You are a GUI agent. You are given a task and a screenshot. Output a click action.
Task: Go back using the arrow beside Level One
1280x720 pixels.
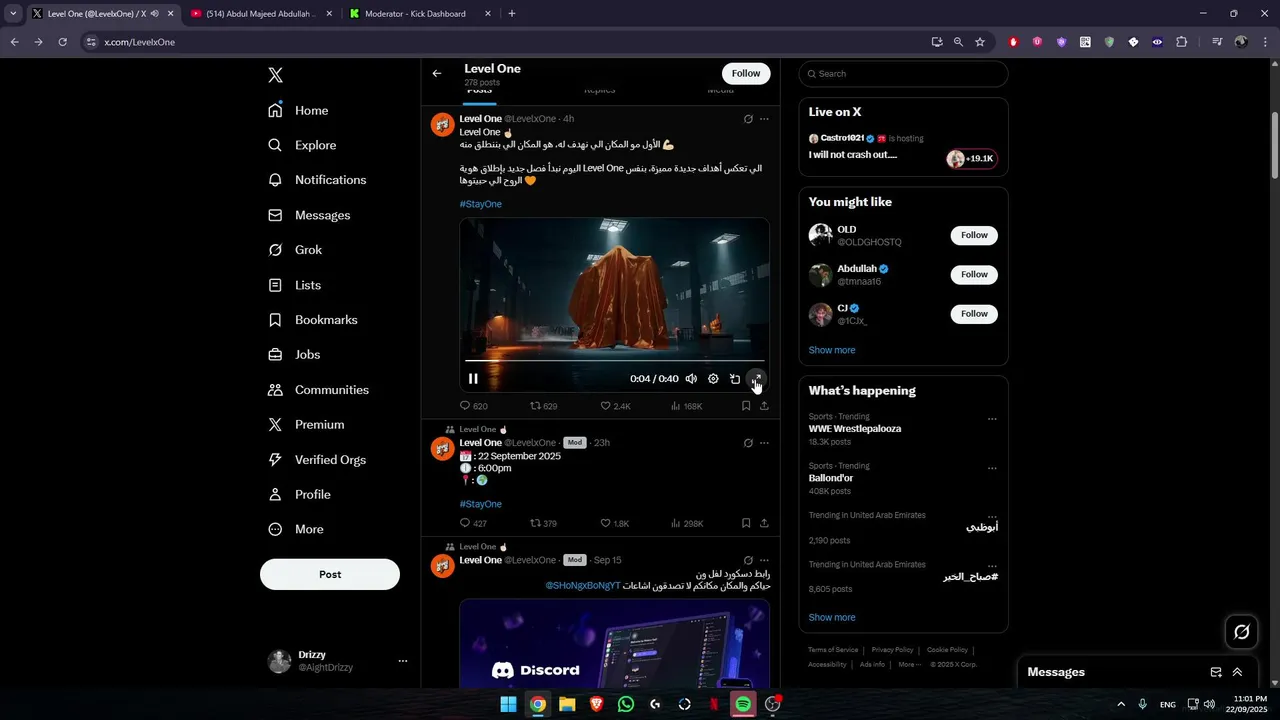pos(437,73)
